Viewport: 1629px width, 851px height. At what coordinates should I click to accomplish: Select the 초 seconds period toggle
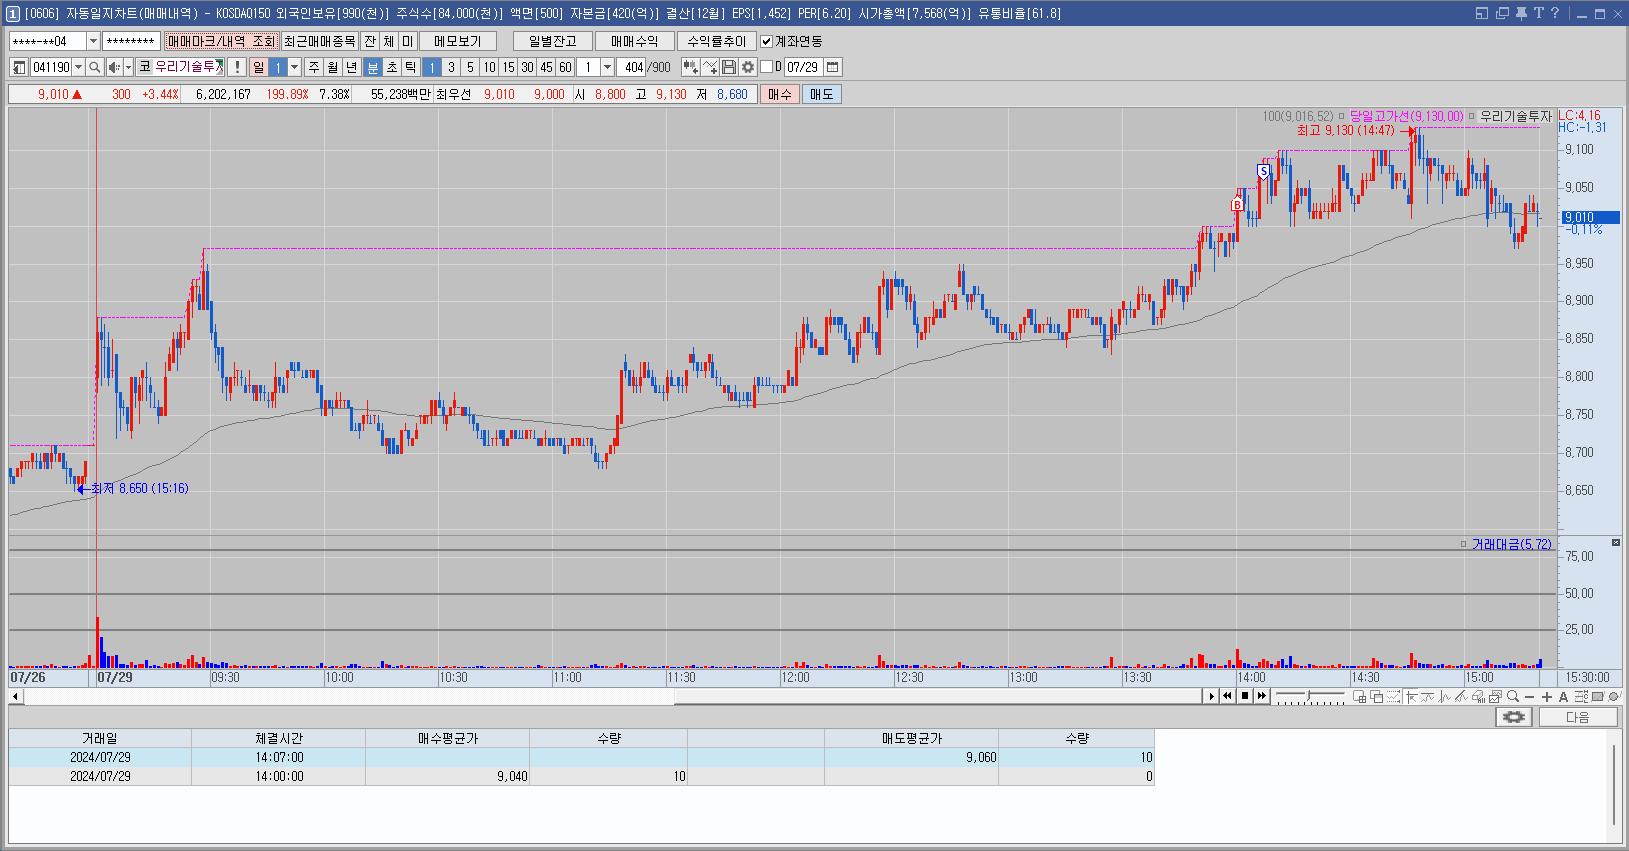click(x=391, y=67)
